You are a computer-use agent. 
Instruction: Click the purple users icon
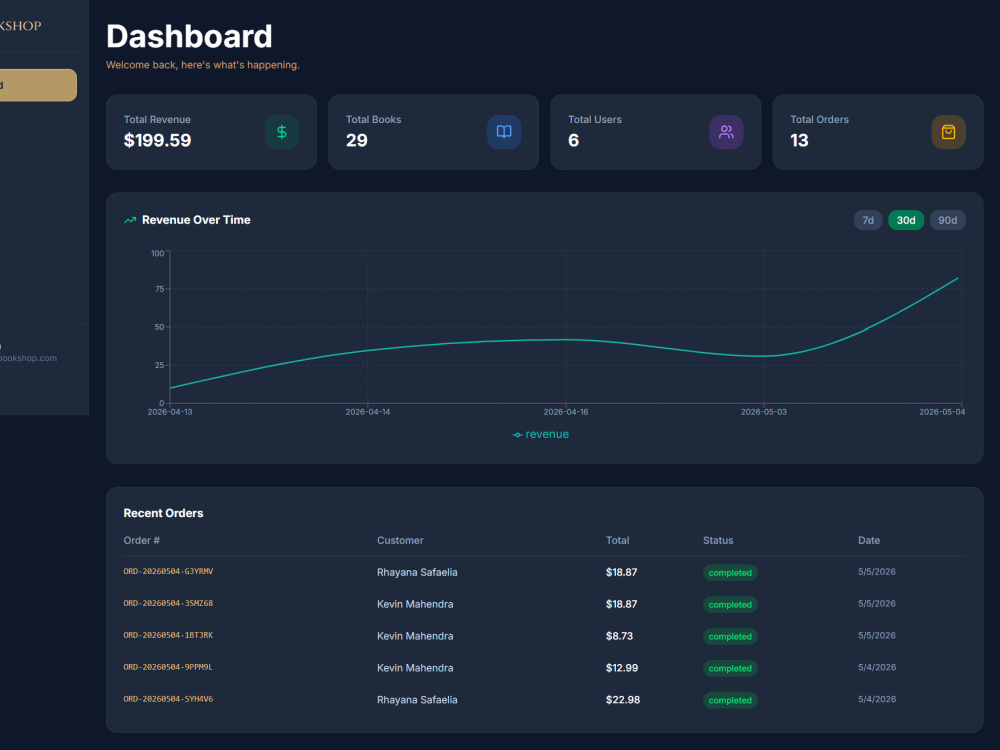click(726, 132)
